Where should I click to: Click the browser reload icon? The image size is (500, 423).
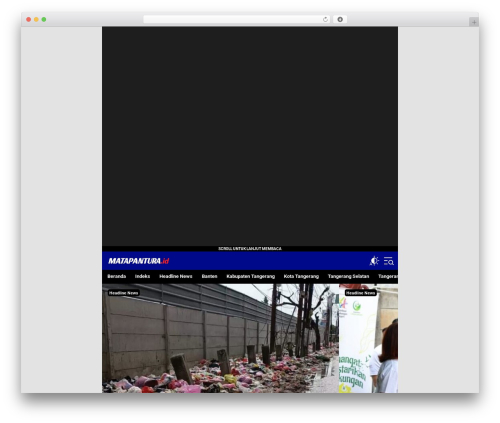point(325,19)
